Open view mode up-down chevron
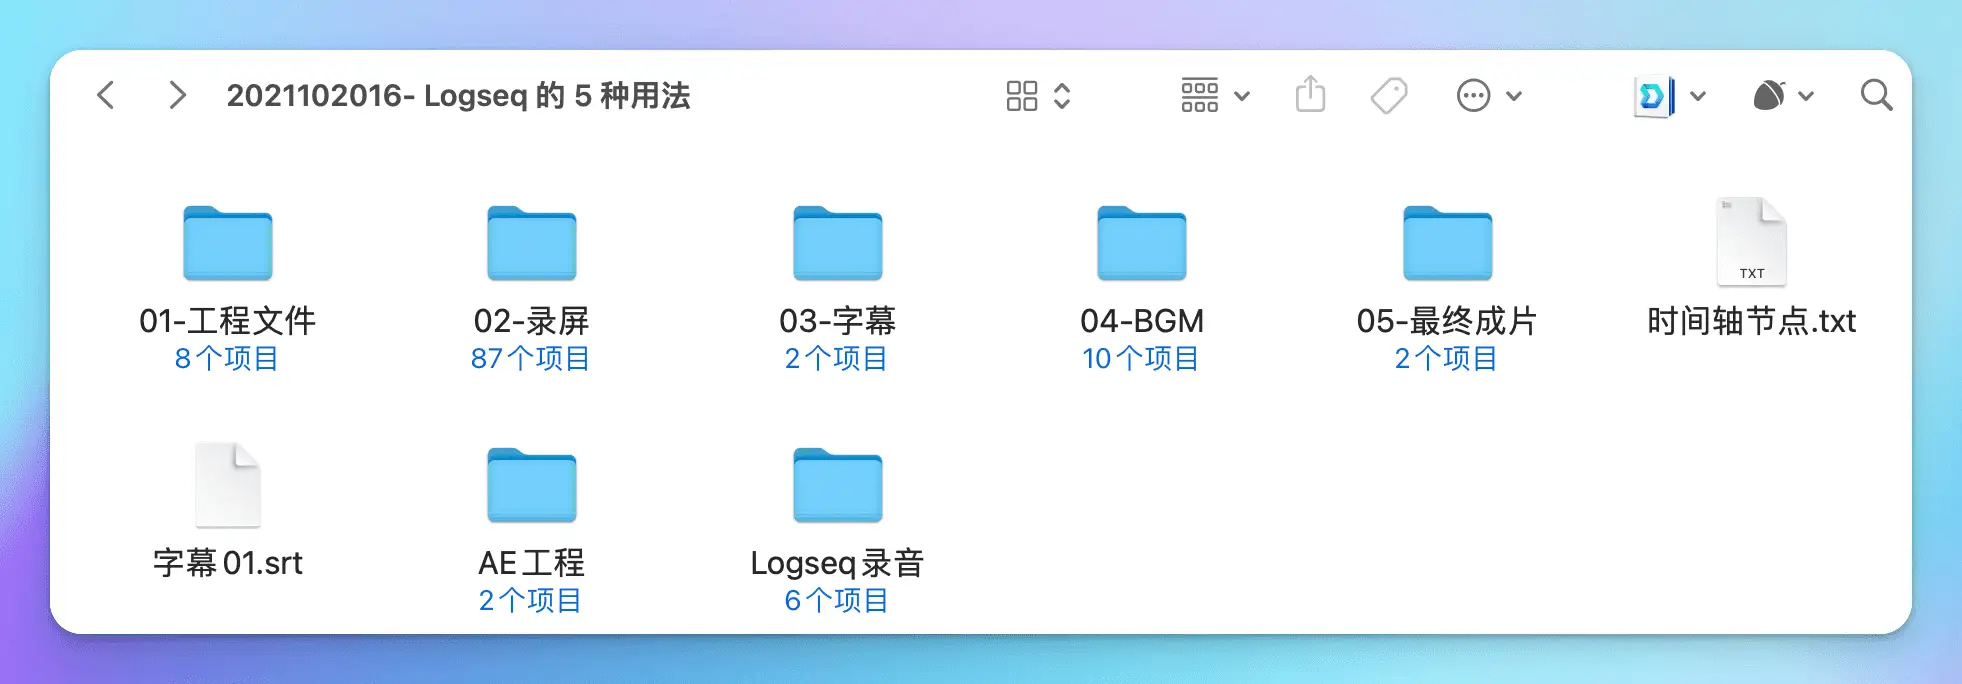This screenshot has width=1962, height=684. 1062,96
